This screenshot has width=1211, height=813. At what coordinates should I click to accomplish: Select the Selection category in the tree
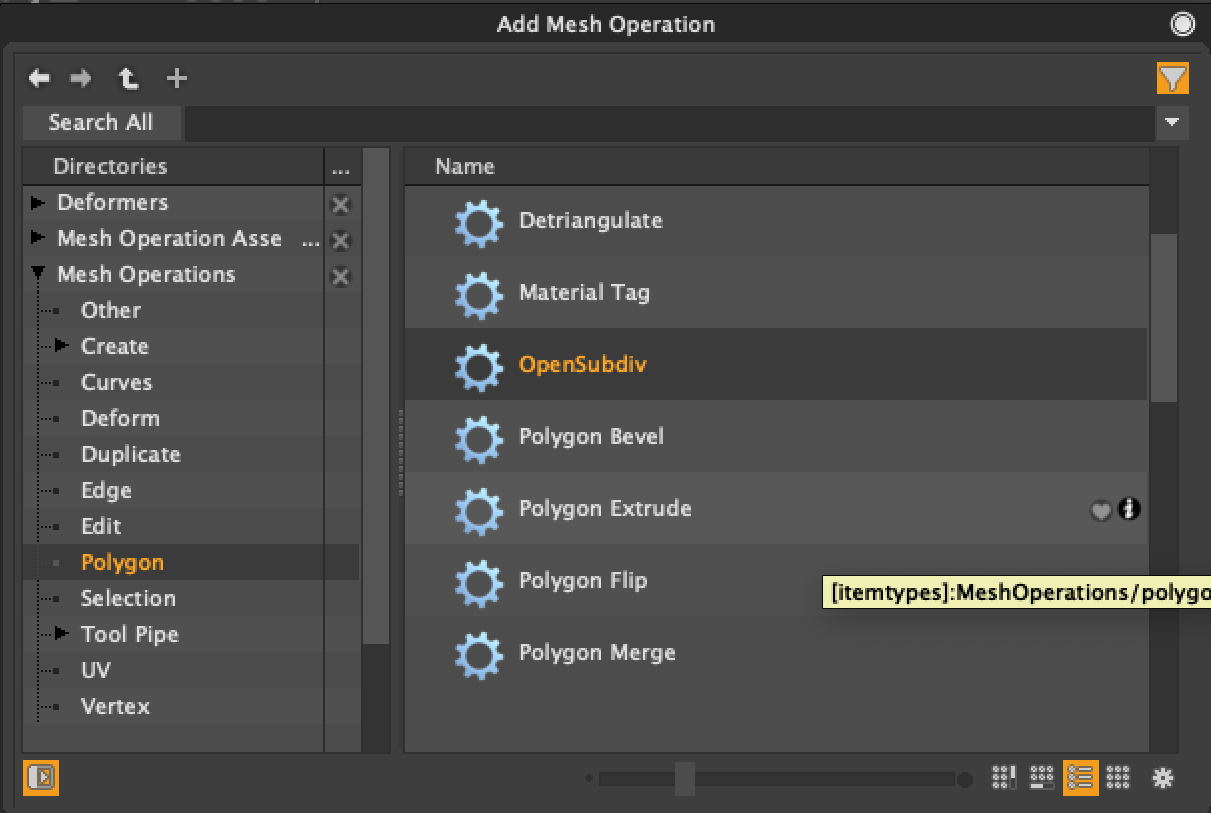(128, 598)
